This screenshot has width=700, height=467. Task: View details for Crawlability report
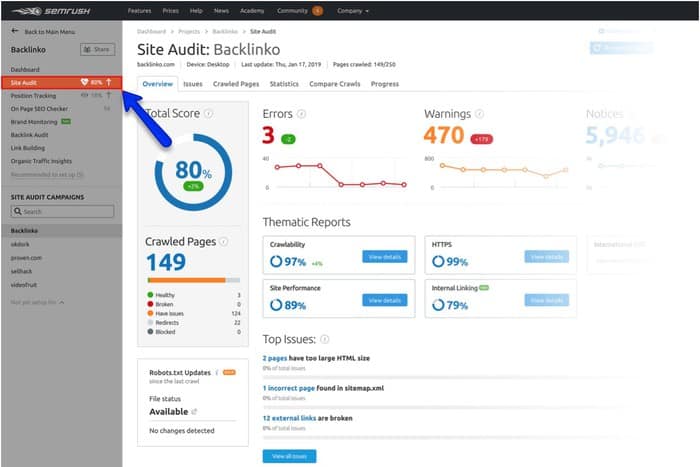point(385,257)
